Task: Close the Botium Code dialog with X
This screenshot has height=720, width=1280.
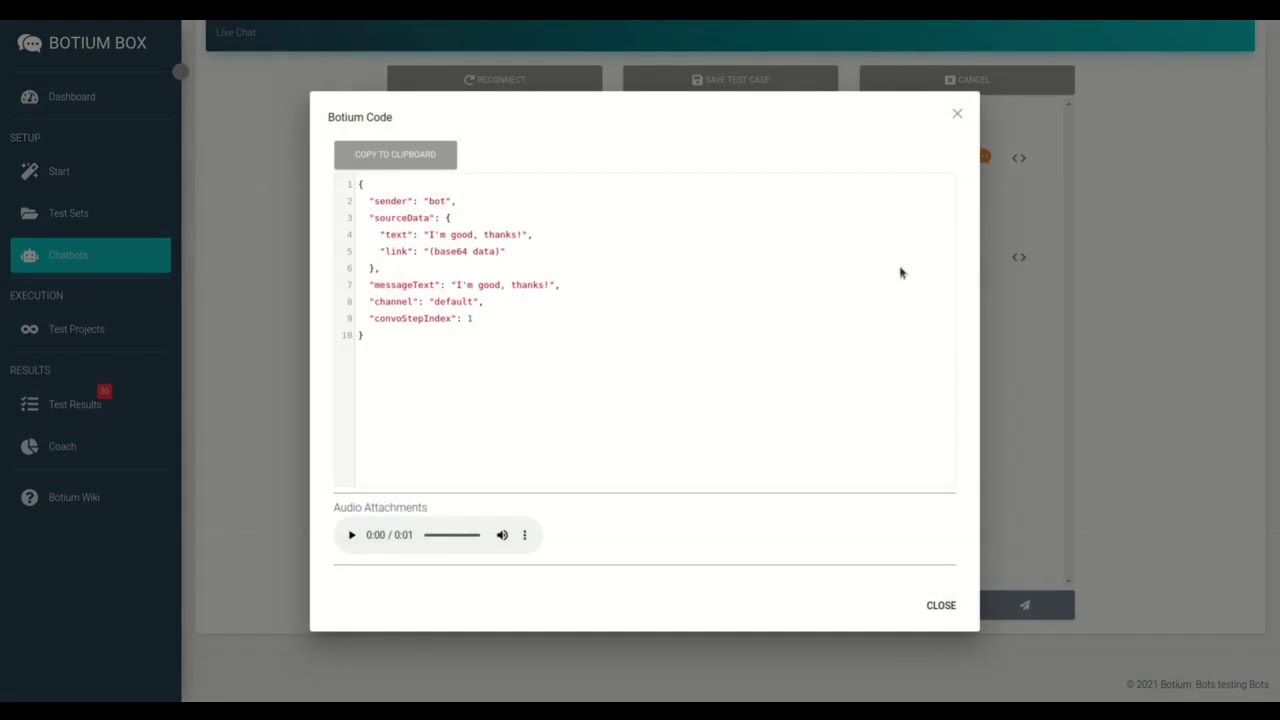Action: click(957, 114)
